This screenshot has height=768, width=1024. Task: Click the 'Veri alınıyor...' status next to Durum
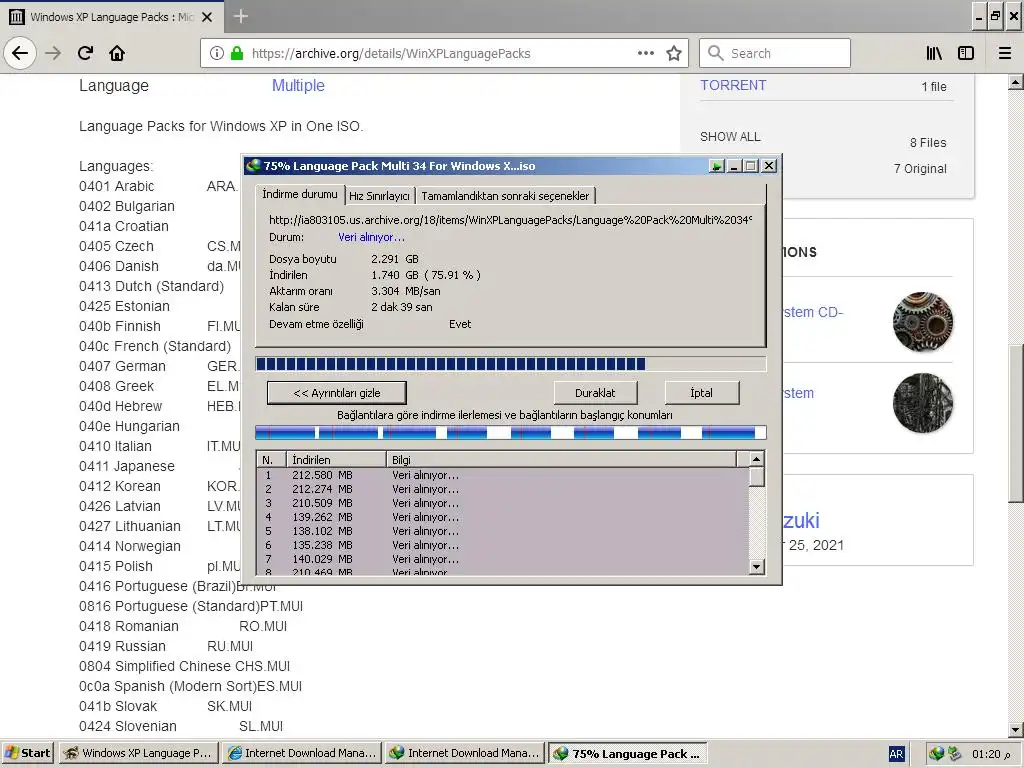pyautogui.click(x=371, y=237)
